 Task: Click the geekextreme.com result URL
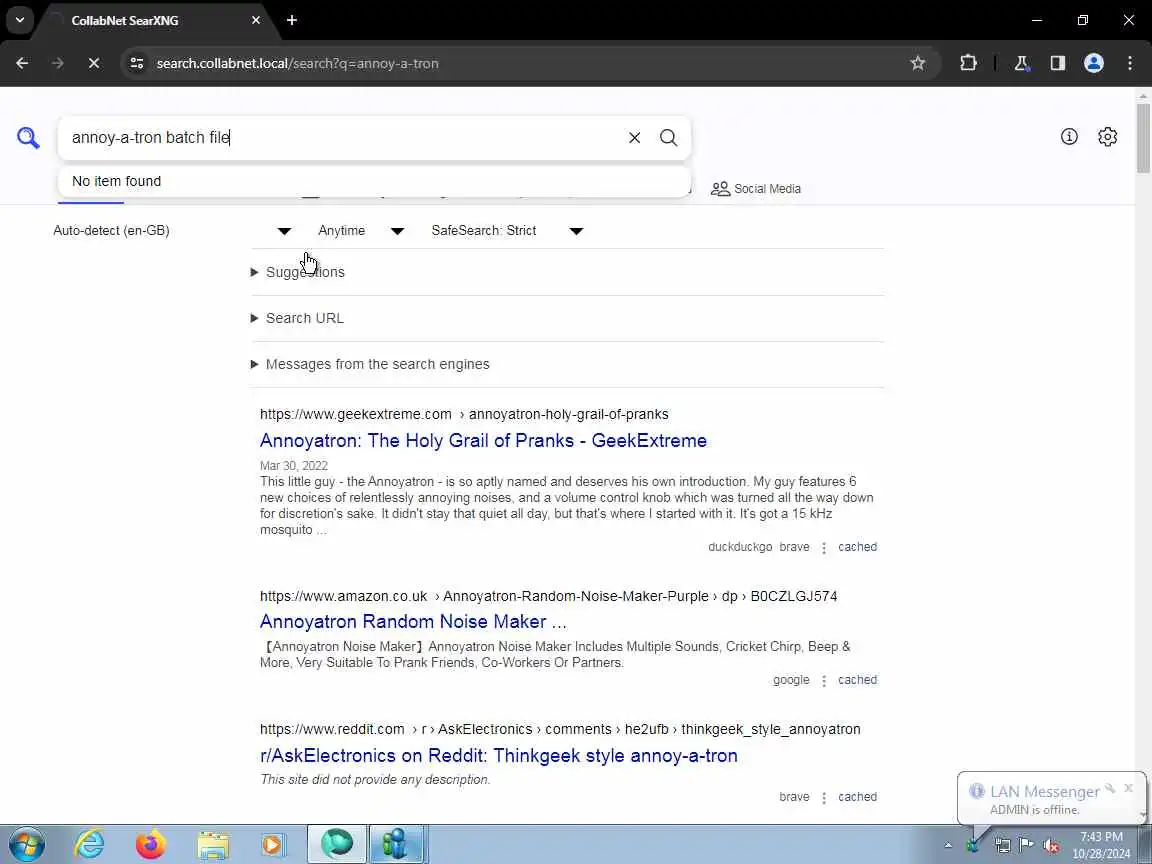(464, 414)
